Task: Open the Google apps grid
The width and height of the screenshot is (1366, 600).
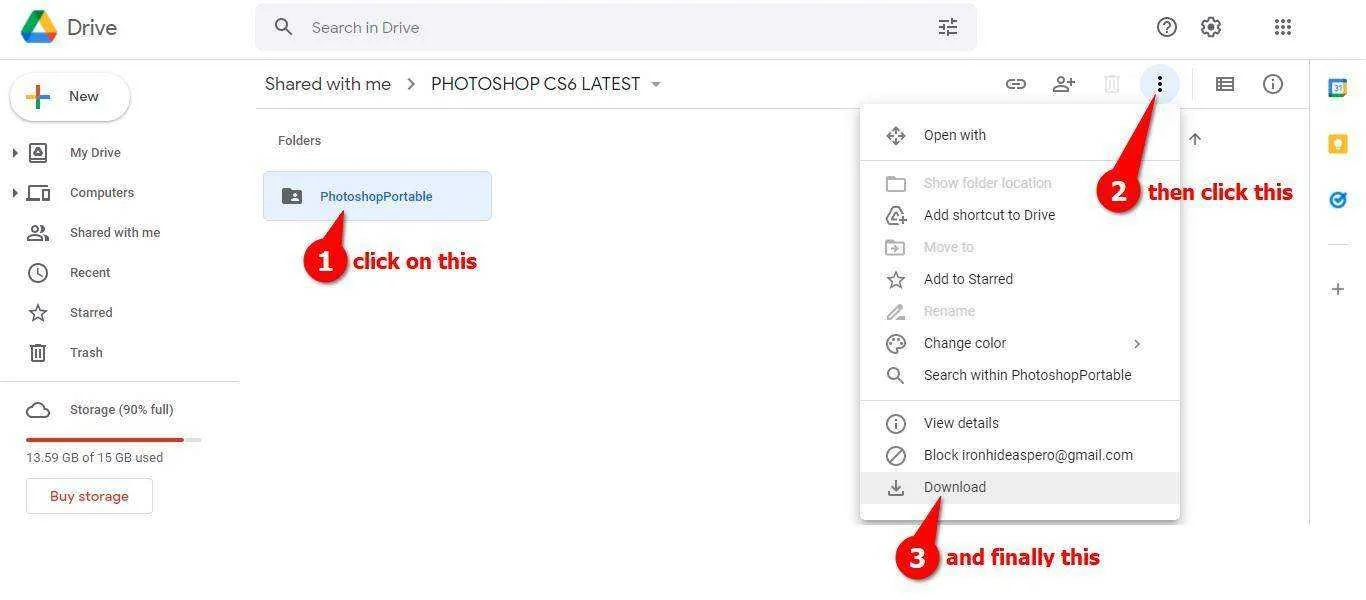Action: tap(1283, 27)
